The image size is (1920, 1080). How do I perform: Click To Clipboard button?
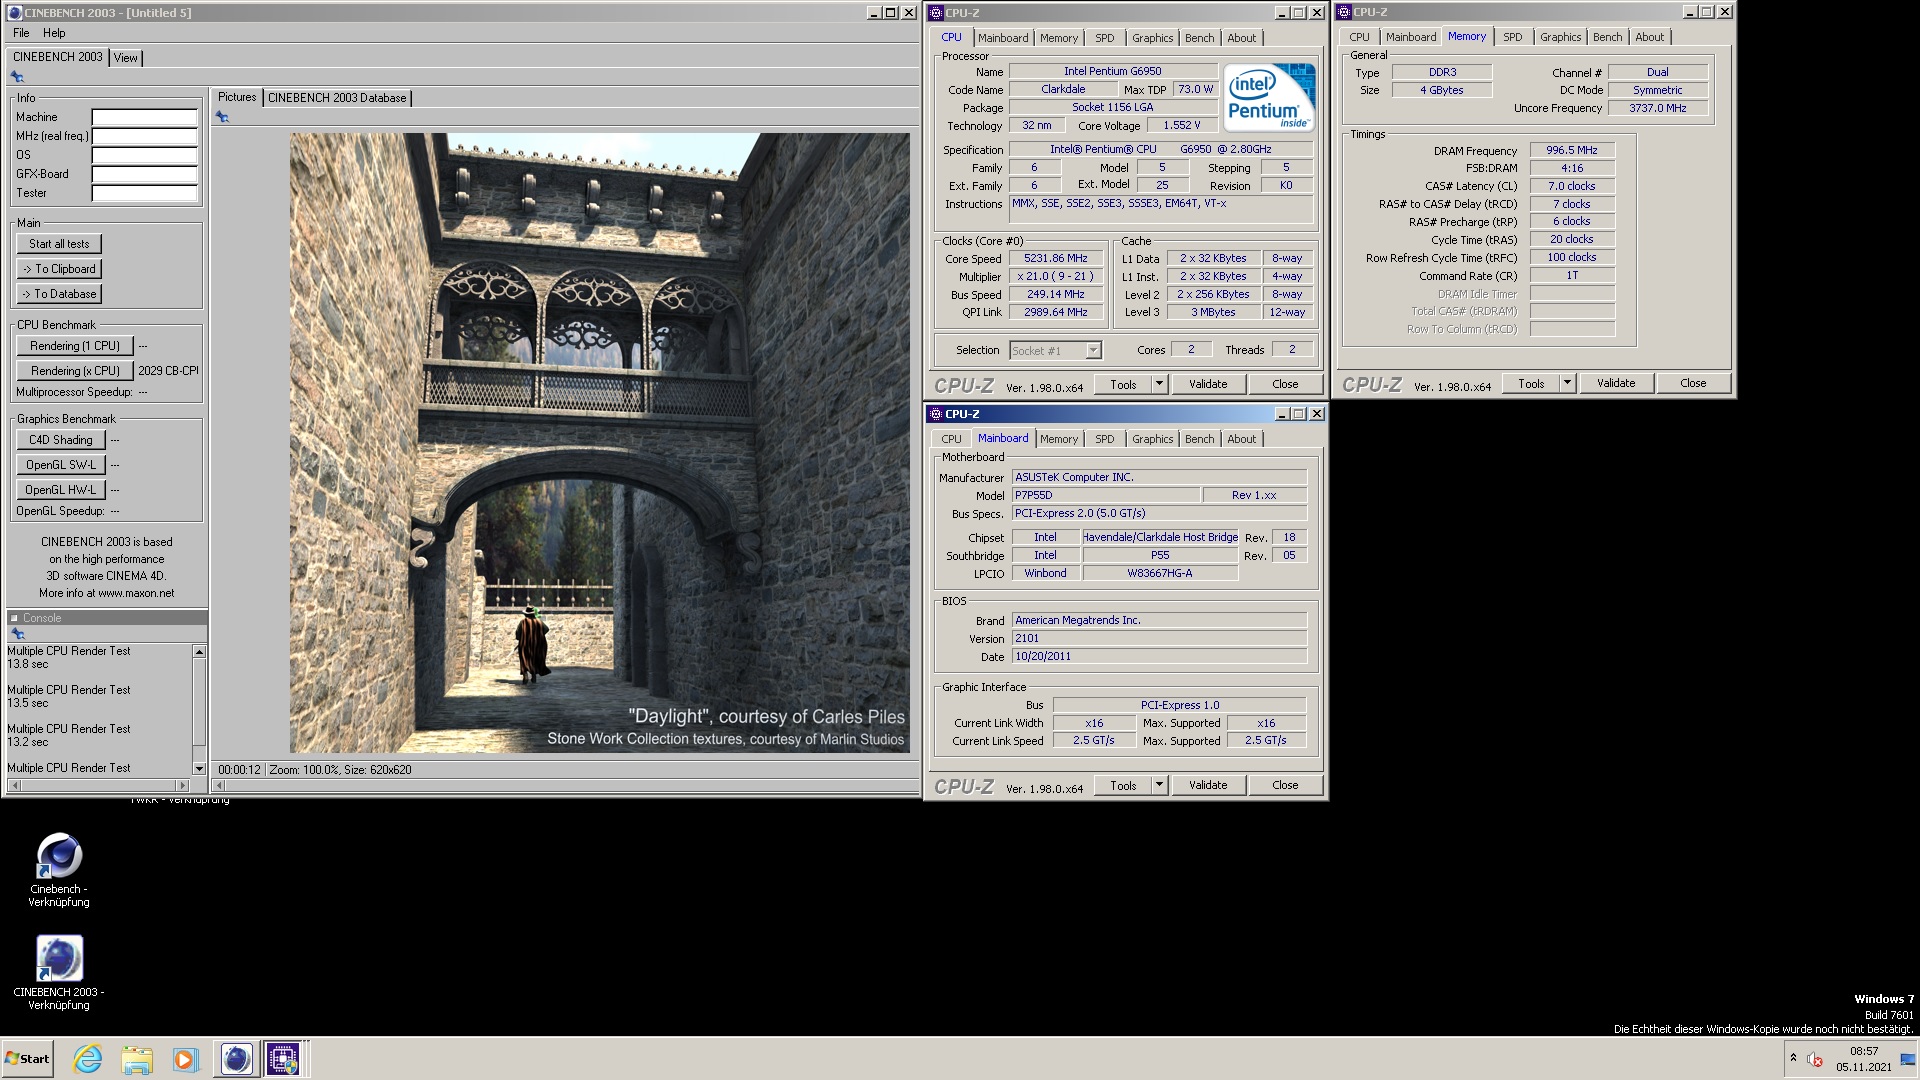pyautogui.click(x=59, y=269)
